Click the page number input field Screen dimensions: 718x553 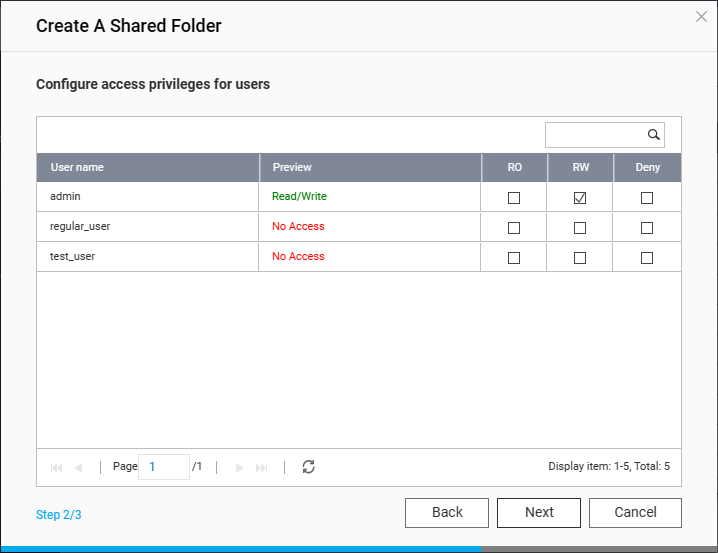coord(164,467)
